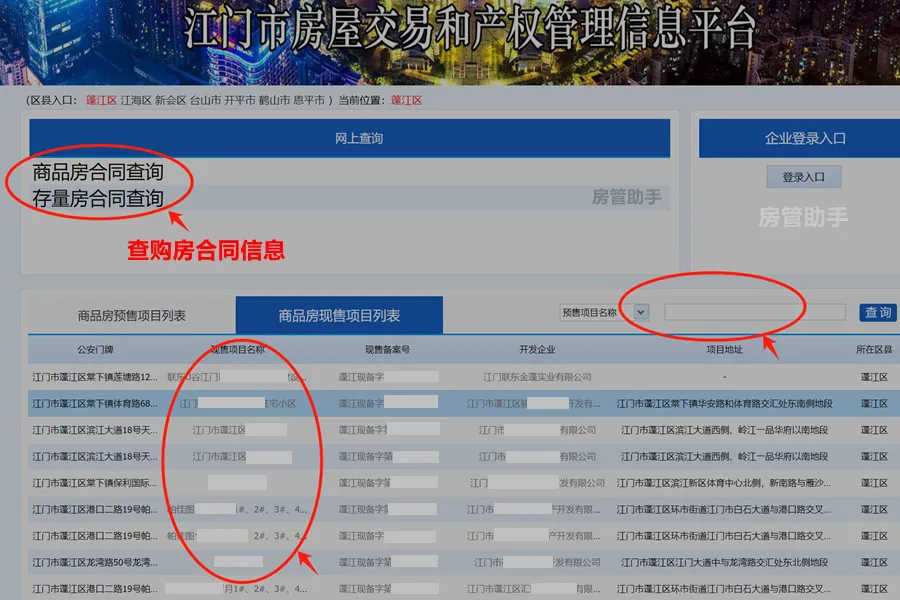The image size is (900, 600).
Task: Open the highlighted 体育路68 project row
Action: (x=95, y=403)
